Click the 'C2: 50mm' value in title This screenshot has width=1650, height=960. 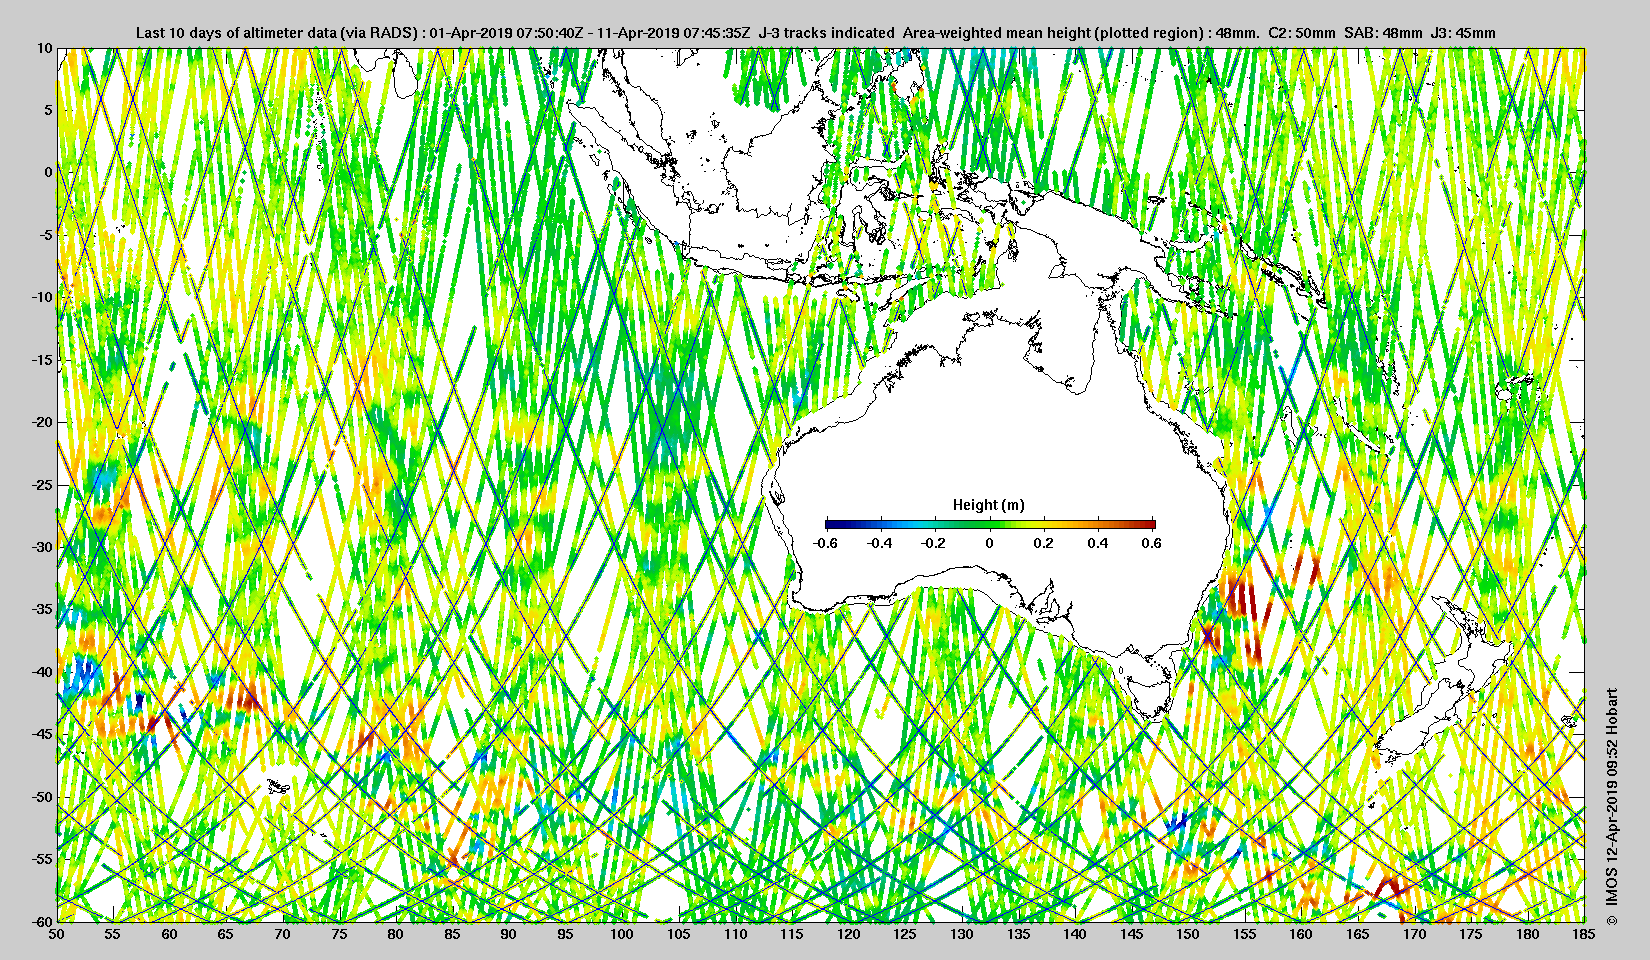[1302, 33]
